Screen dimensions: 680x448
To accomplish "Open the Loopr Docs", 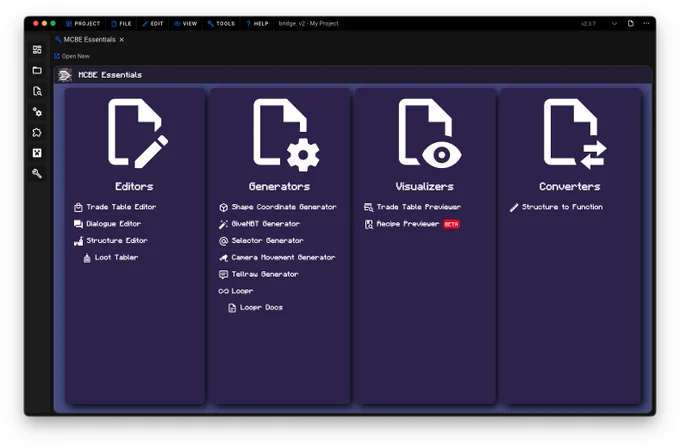I will (x=255, y=307).
